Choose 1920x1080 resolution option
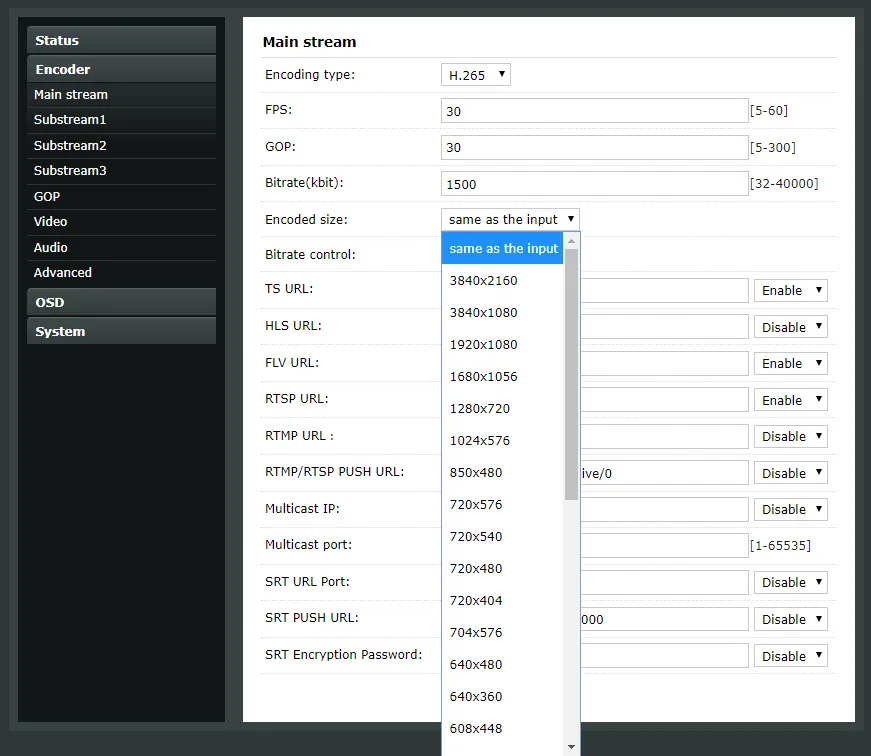 [x=483, y=345]
